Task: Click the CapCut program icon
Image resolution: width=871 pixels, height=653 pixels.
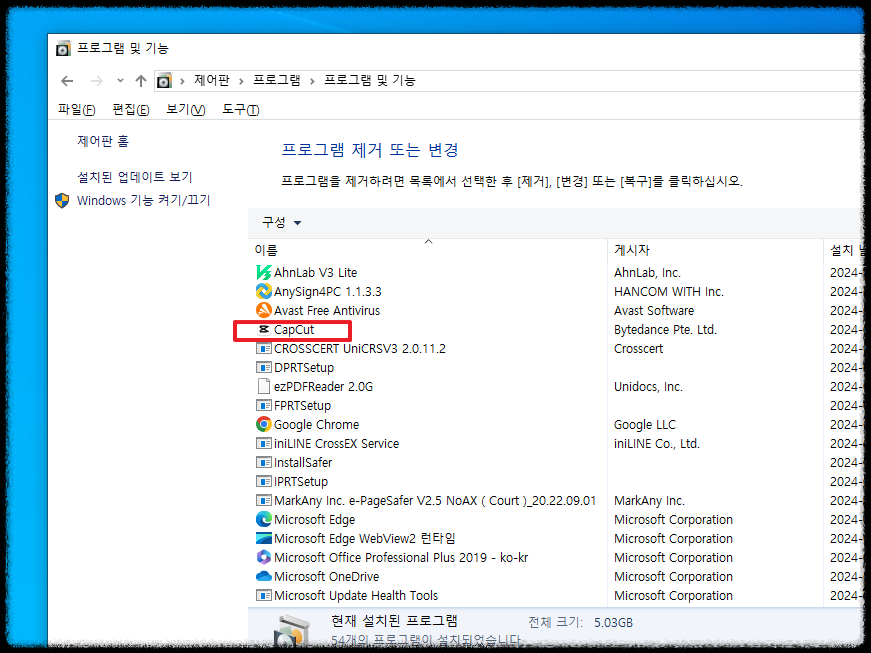Action: point(264,329)
